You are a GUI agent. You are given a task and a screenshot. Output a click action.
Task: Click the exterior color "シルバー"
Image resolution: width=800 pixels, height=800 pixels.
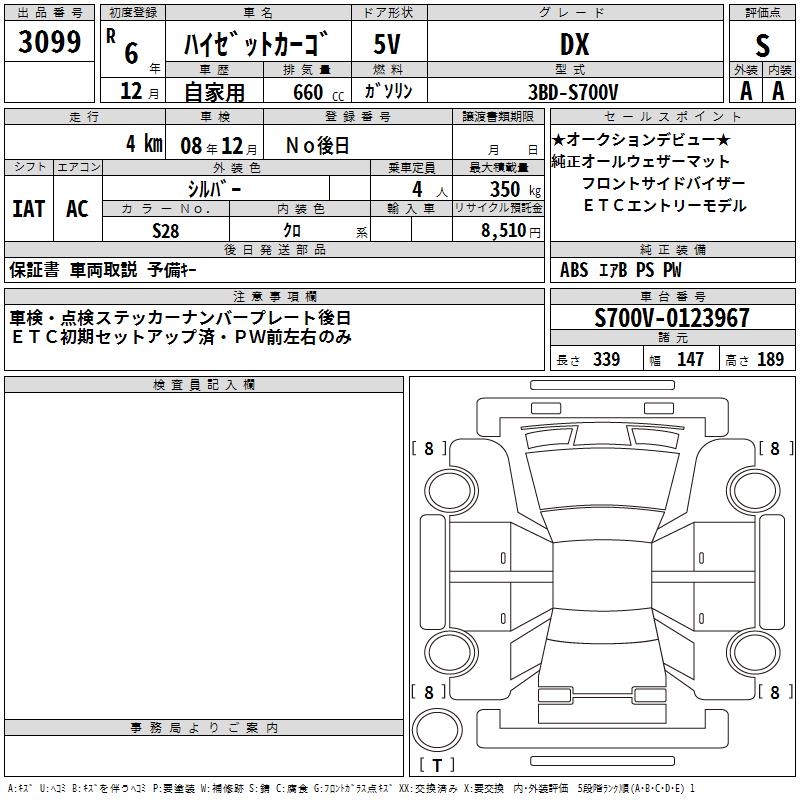pos(214,189)
